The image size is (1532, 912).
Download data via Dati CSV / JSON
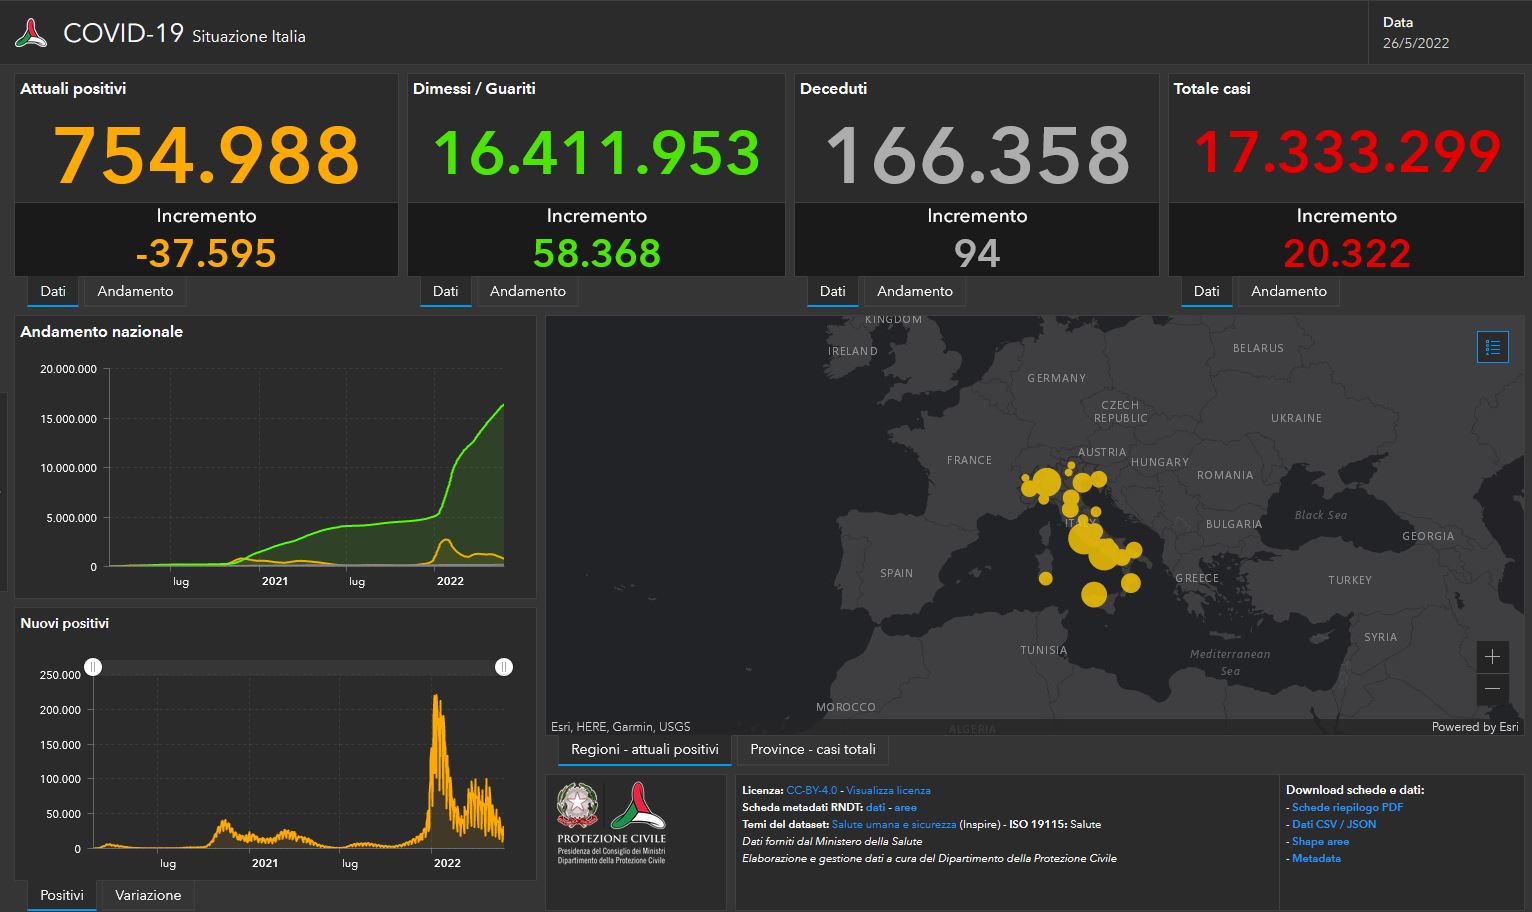[x=1332, y=824]
